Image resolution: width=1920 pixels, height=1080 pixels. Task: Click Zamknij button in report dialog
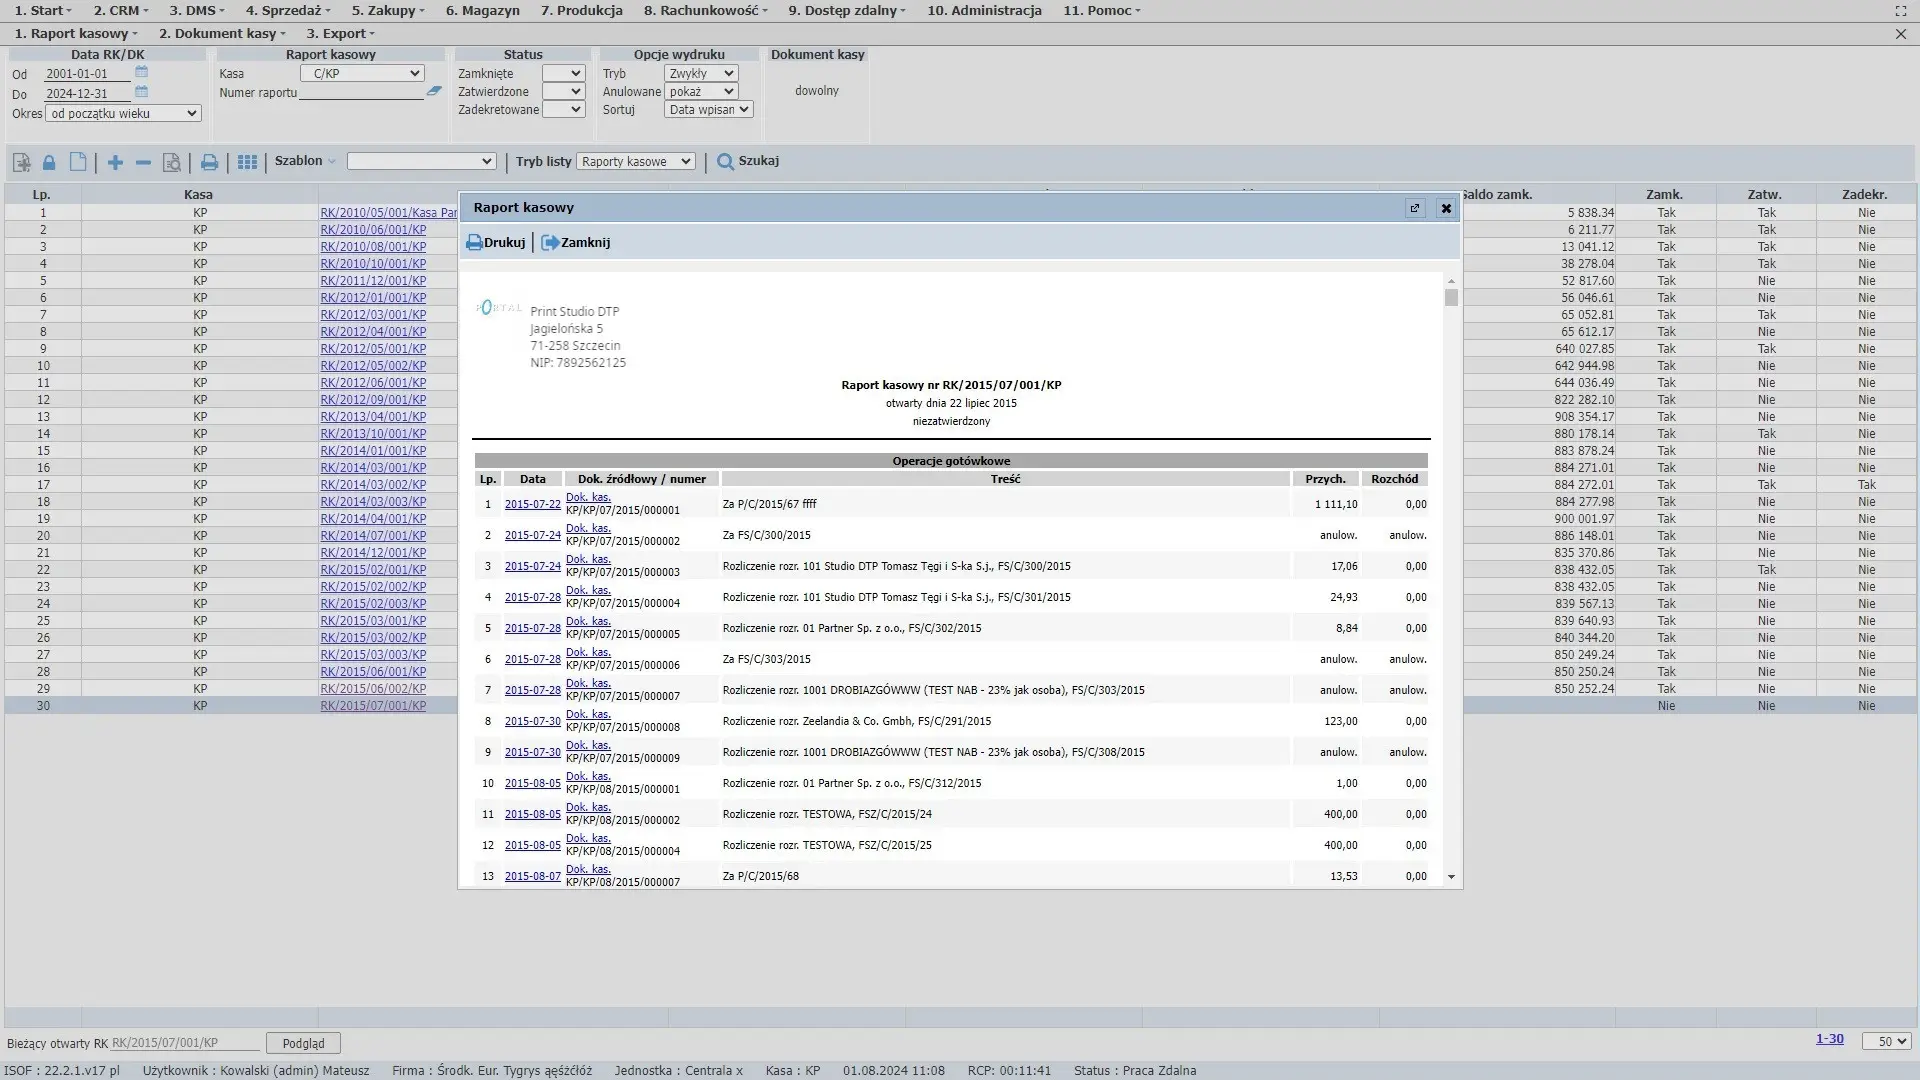(x=576, y=242)
